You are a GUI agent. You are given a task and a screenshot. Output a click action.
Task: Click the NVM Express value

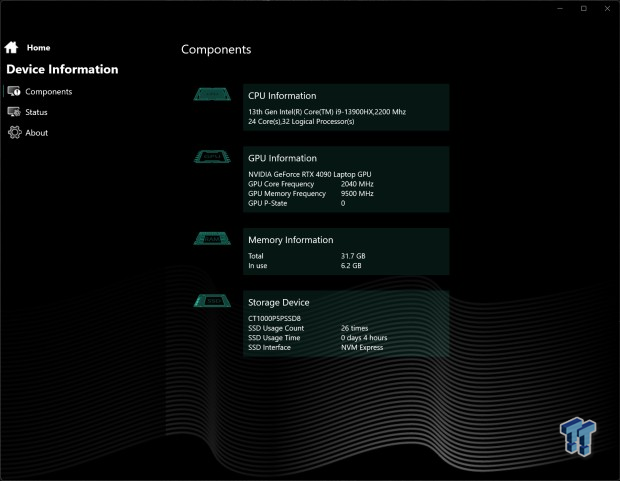point(362,347)
